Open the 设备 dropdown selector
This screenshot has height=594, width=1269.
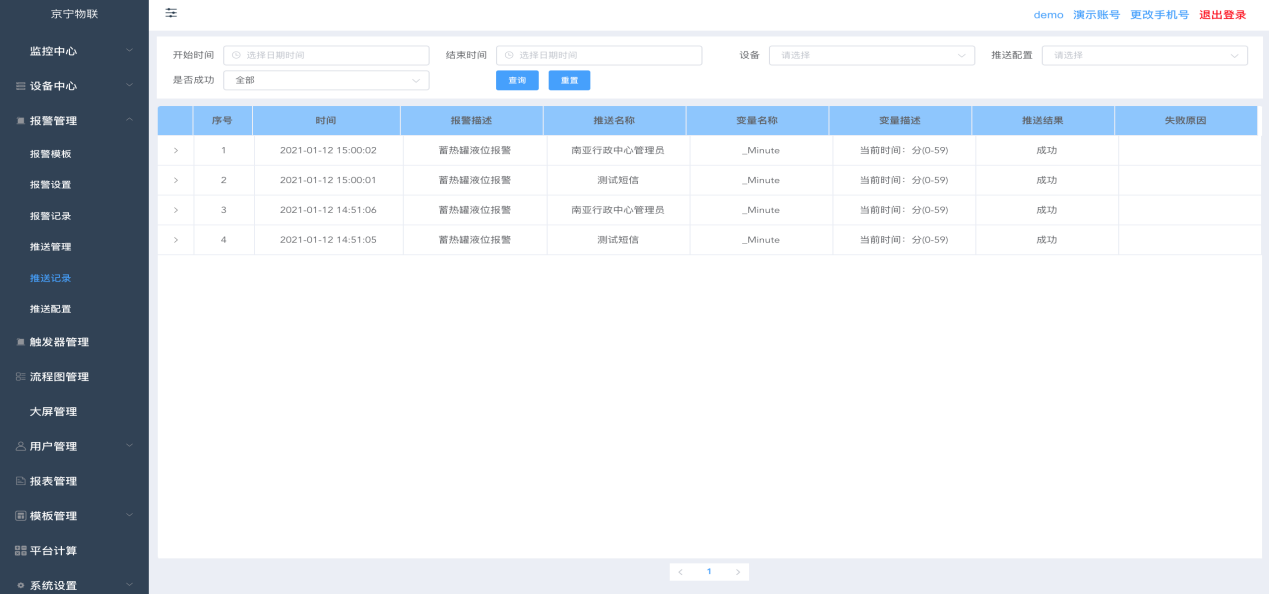pyautogui.click(x=871, y=55)
